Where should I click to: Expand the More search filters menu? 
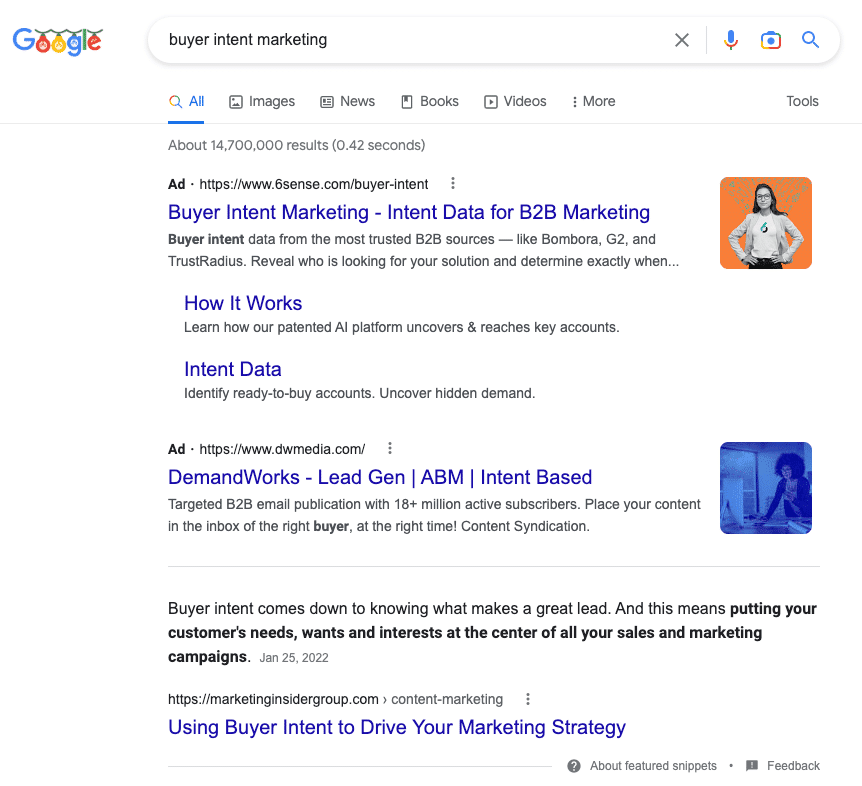coord(592,101)
